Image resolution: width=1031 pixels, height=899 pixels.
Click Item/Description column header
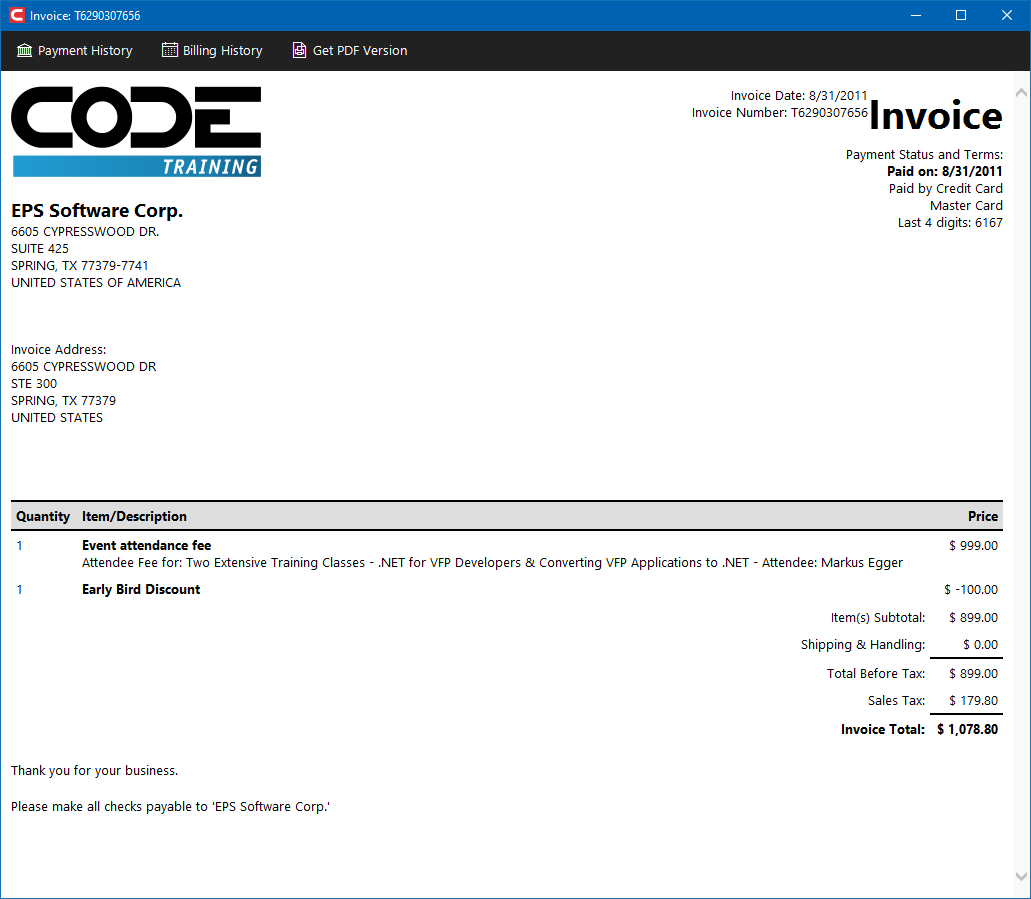point(134,516)
